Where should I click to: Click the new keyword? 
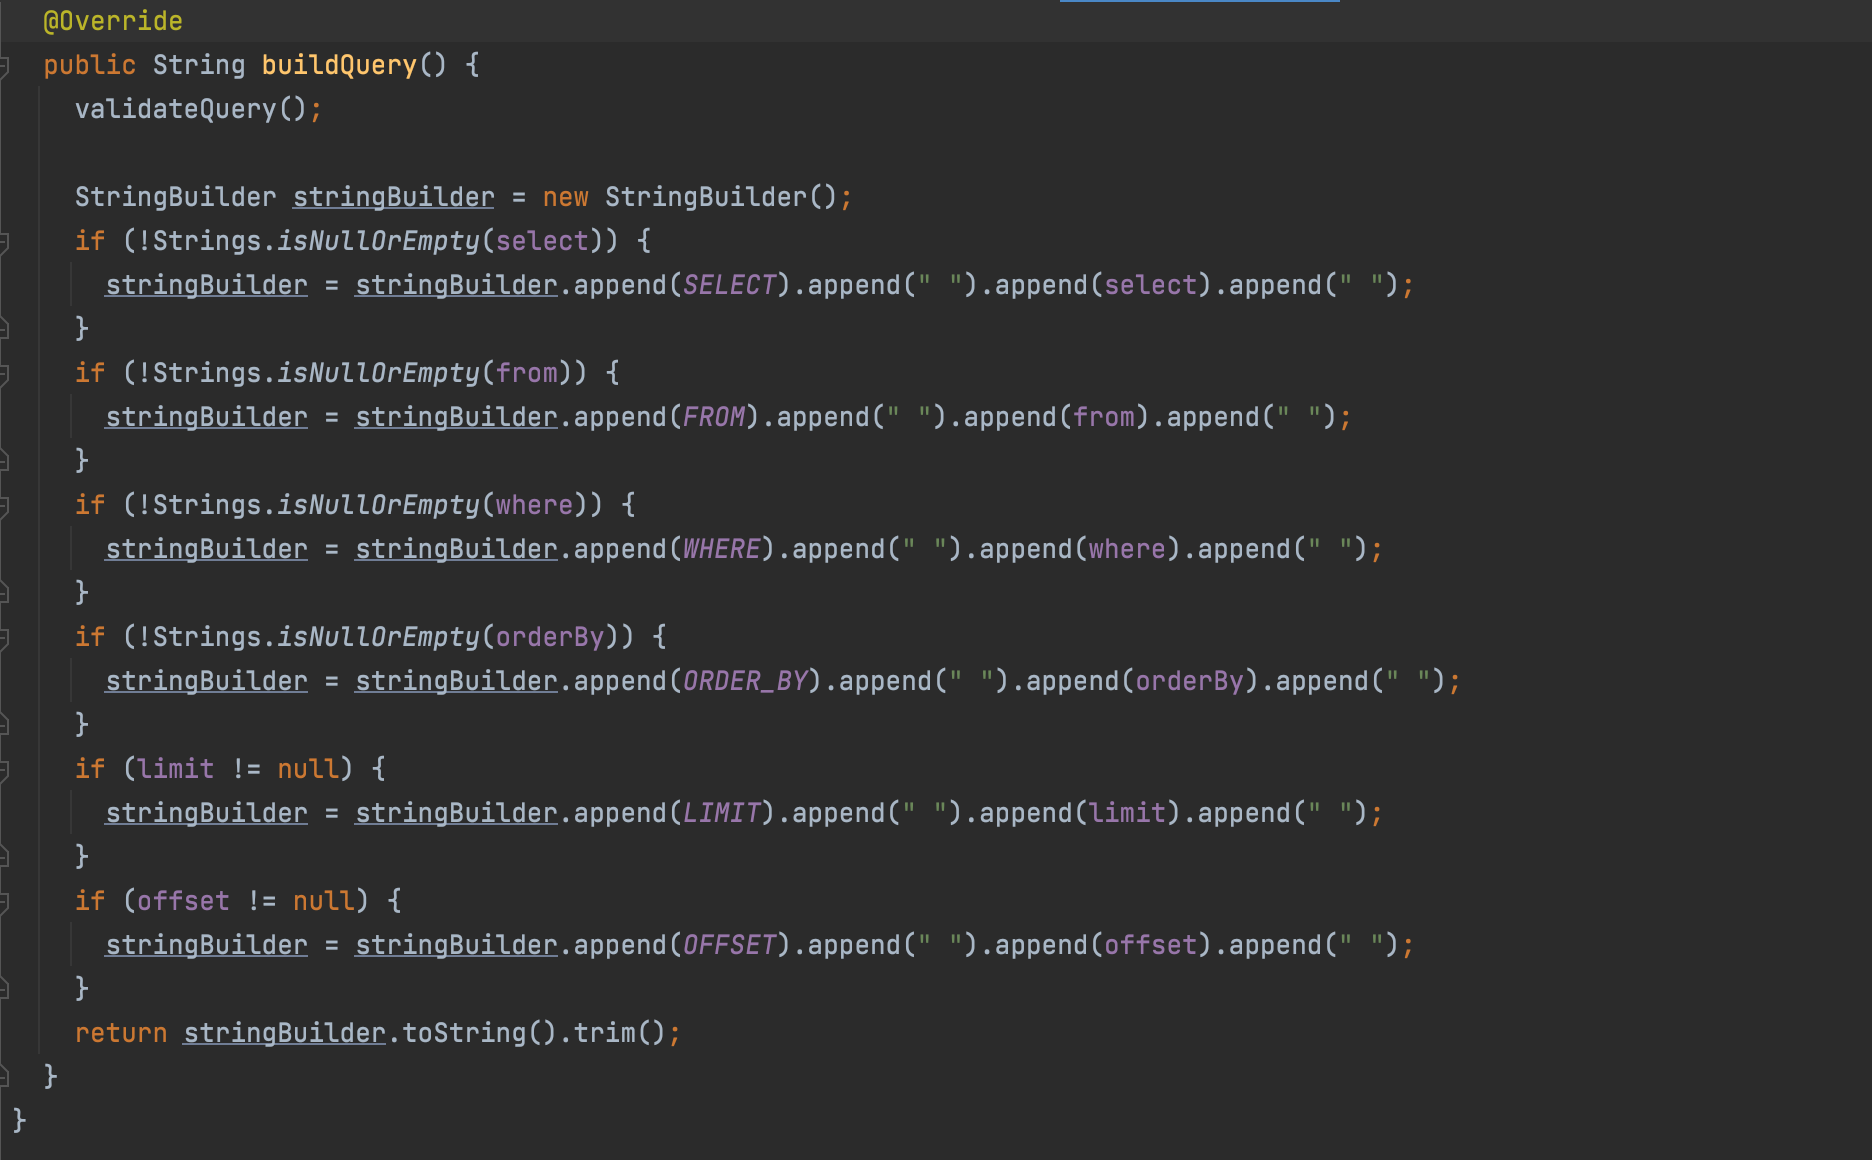pos(565,197)
